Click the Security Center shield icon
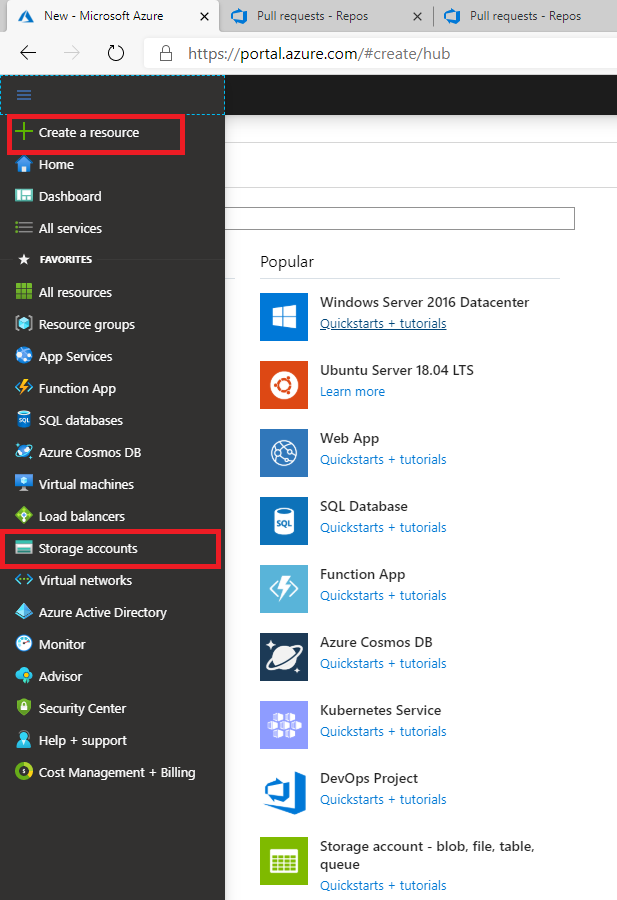The image size is (617, 900). (24, 707)
